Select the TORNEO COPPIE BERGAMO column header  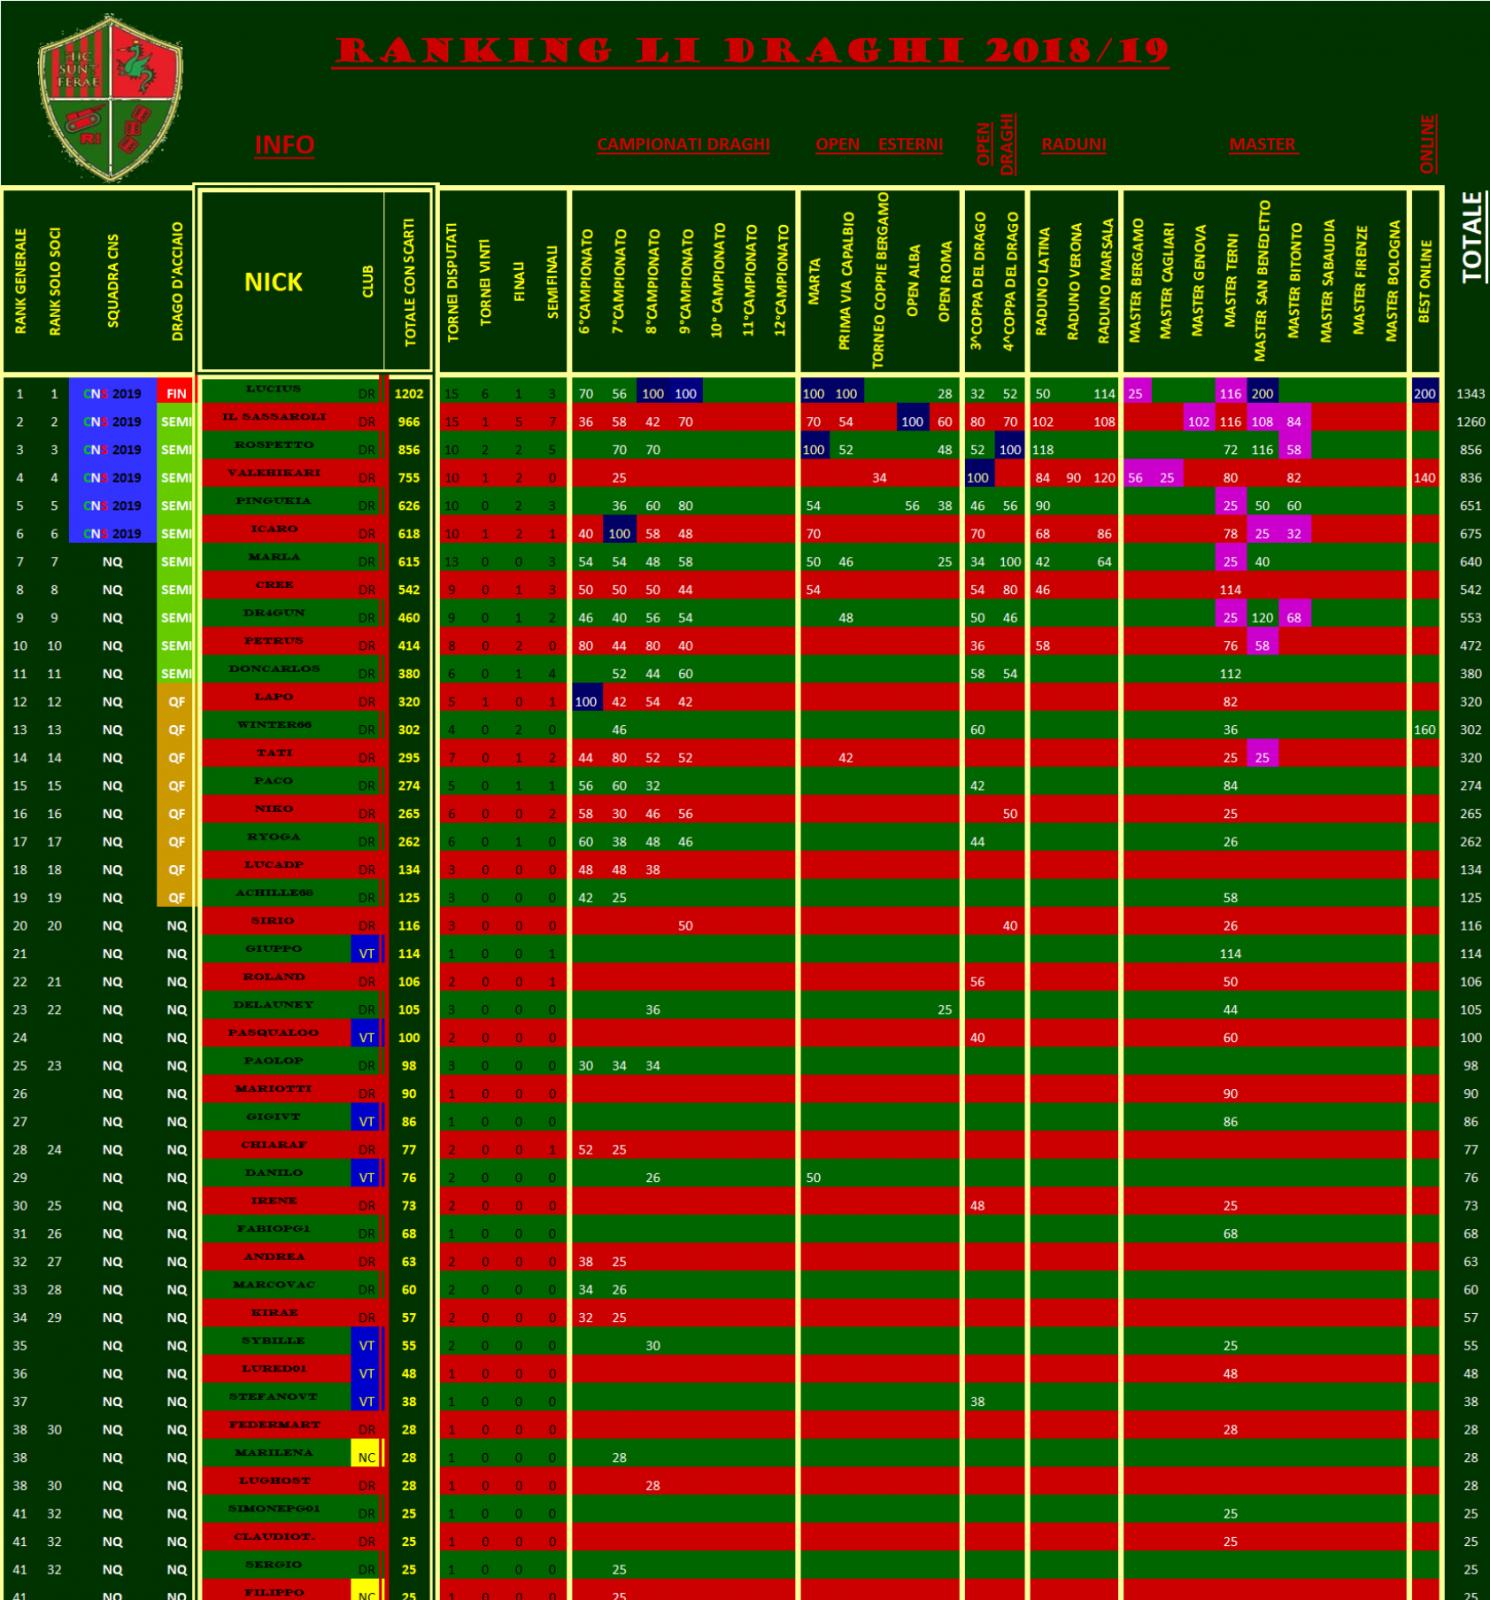[x=878, y=279]
